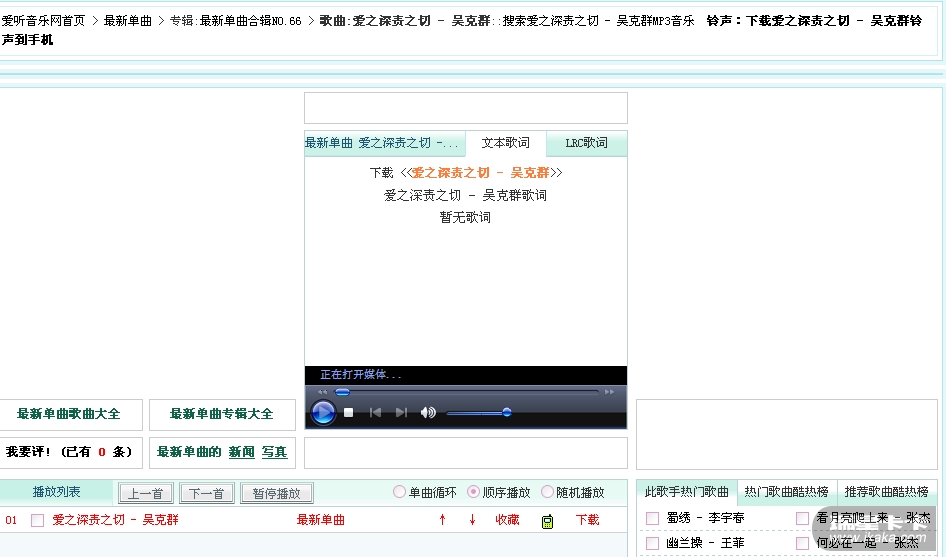Click 我要评 comment link
Image resolution: width=946 pixels, height=557 pixels.
click(69, 452)
